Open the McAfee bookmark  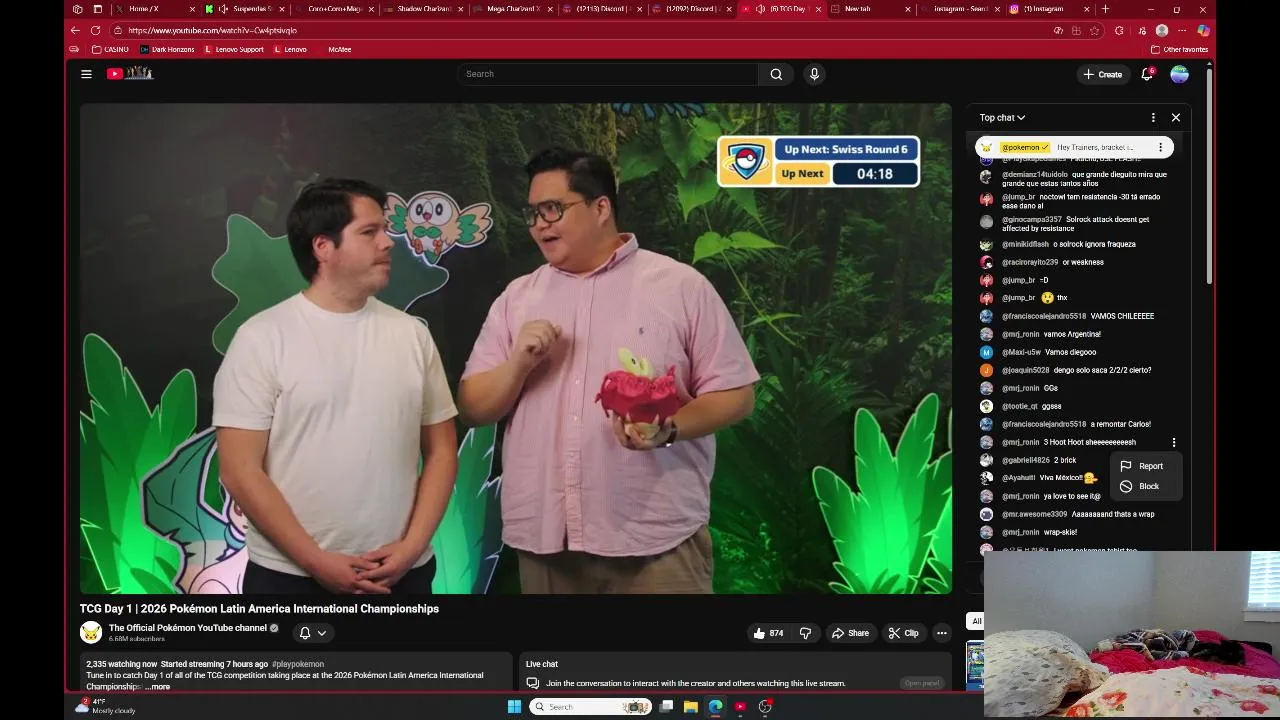coord(339,49)
